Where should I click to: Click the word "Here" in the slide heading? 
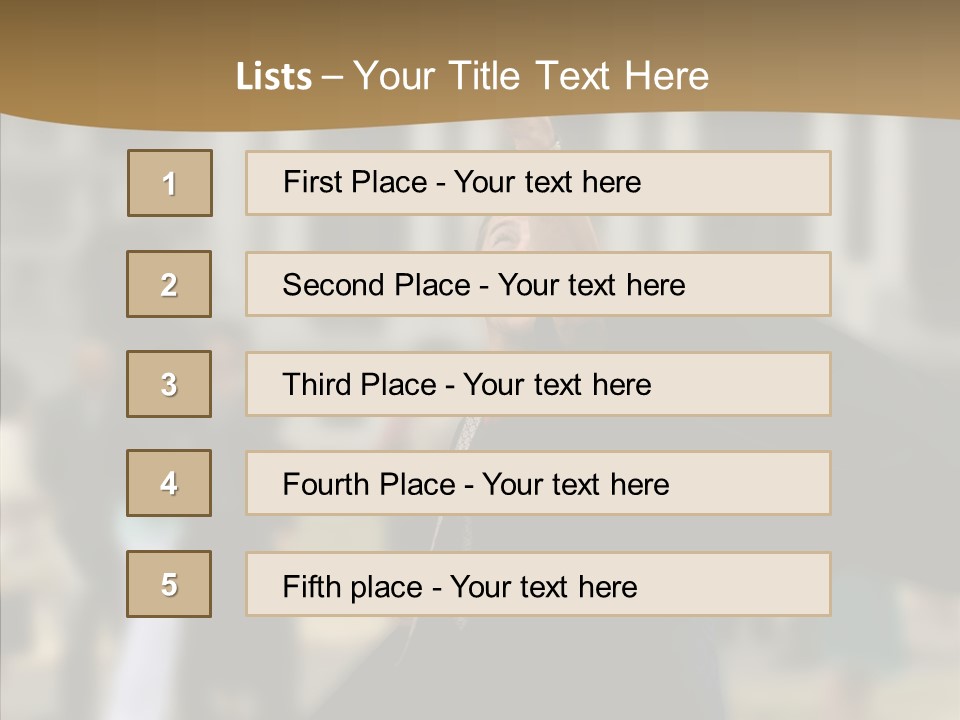(666, 76)
